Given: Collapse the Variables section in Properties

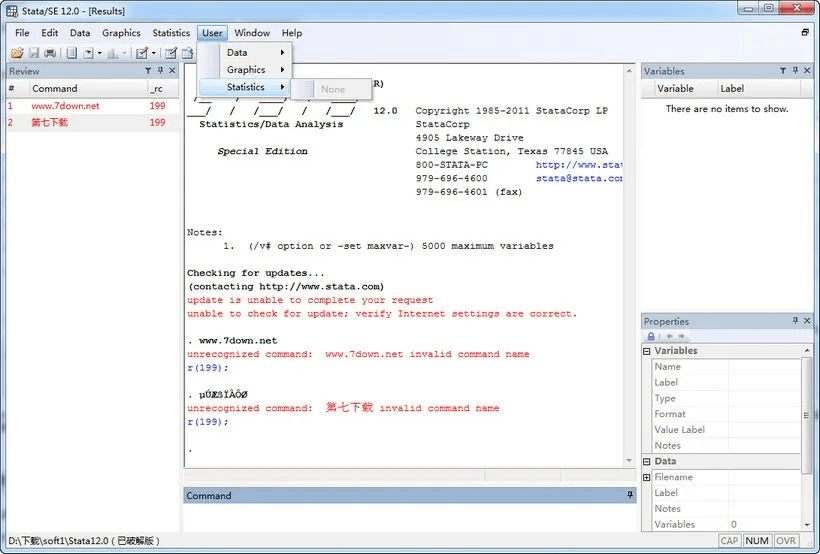Looking at the screenshot, I should (x=646, y=351).
